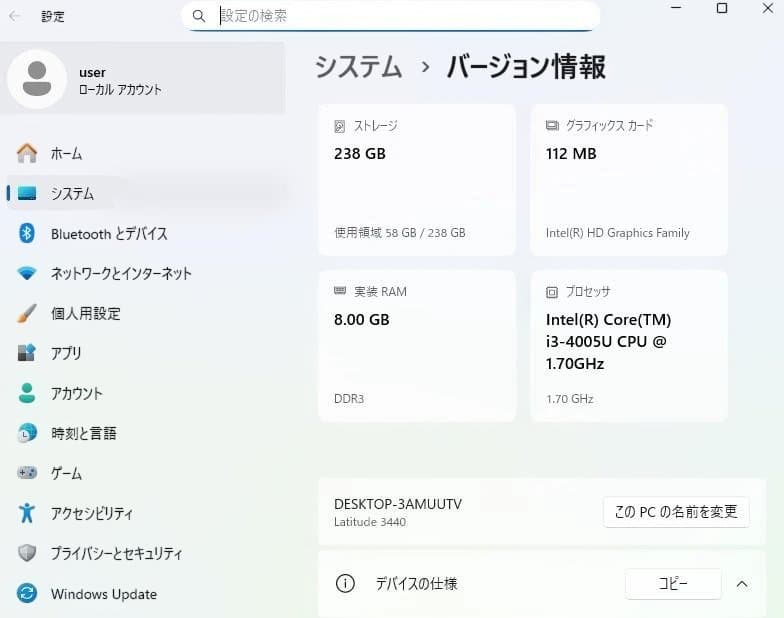Open プライバシーとセキュリティ settings
Screen dimensions: 784x618
(x=146, y=552)
